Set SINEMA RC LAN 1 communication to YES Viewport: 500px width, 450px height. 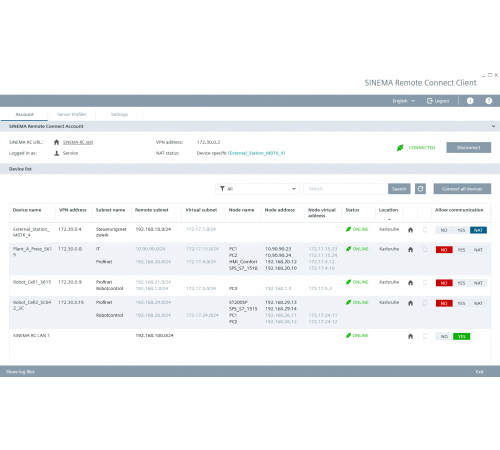(462, 336)
